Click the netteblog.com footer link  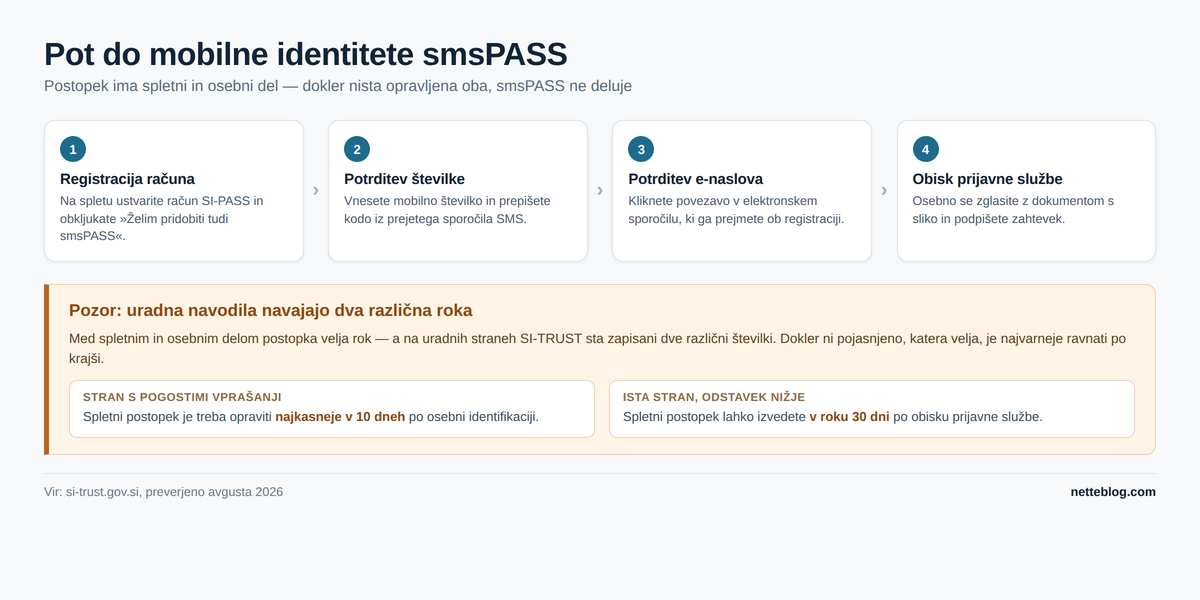click(x=1113, y=492)
